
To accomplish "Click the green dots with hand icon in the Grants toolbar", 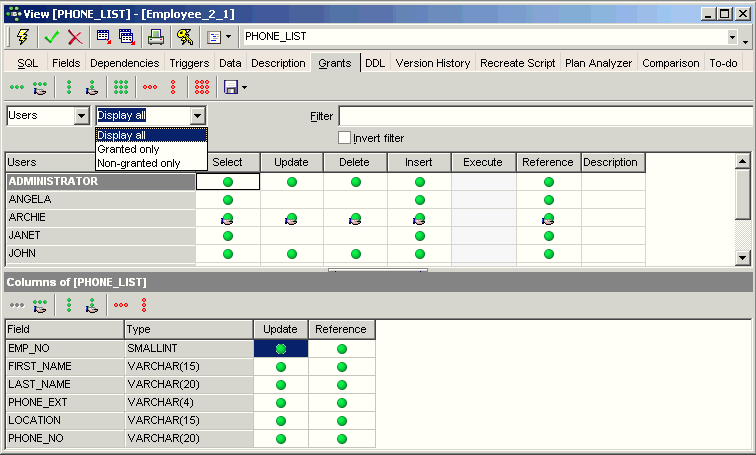I will (40, 88).
